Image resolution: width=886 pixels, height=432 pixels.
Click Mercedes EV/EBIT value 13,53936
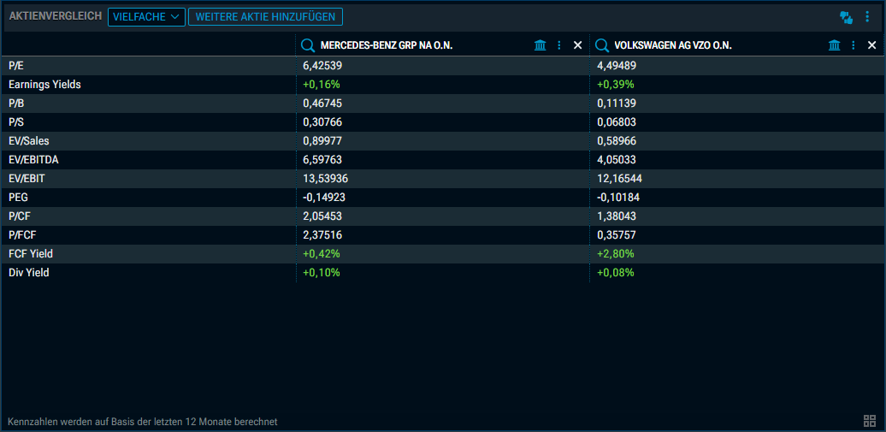tap(325, 178)
